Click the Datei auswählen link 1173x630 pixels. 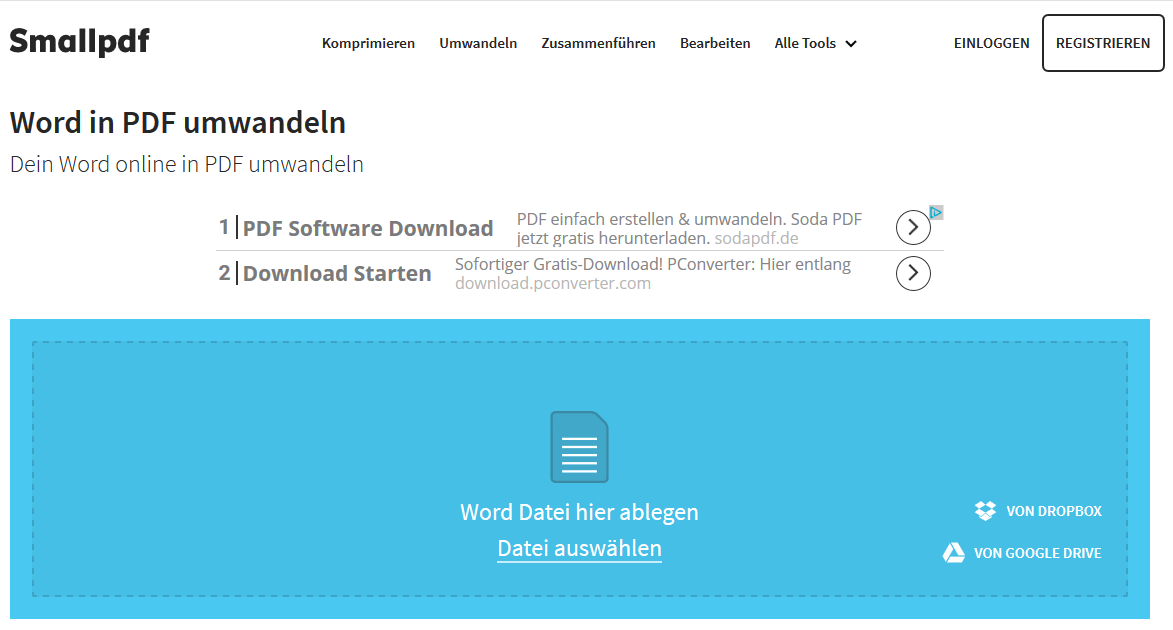click(579, 548)
